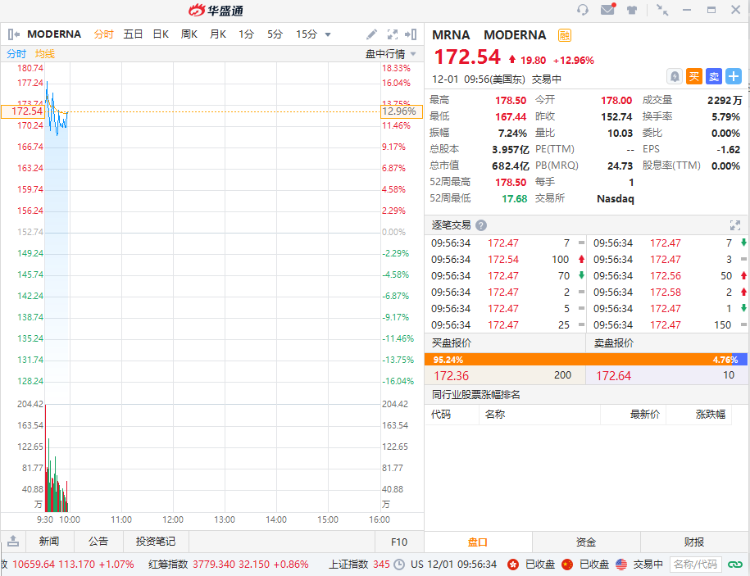Click the 代码 column header
The image size is (750, 576).
(x=441, y=414)
